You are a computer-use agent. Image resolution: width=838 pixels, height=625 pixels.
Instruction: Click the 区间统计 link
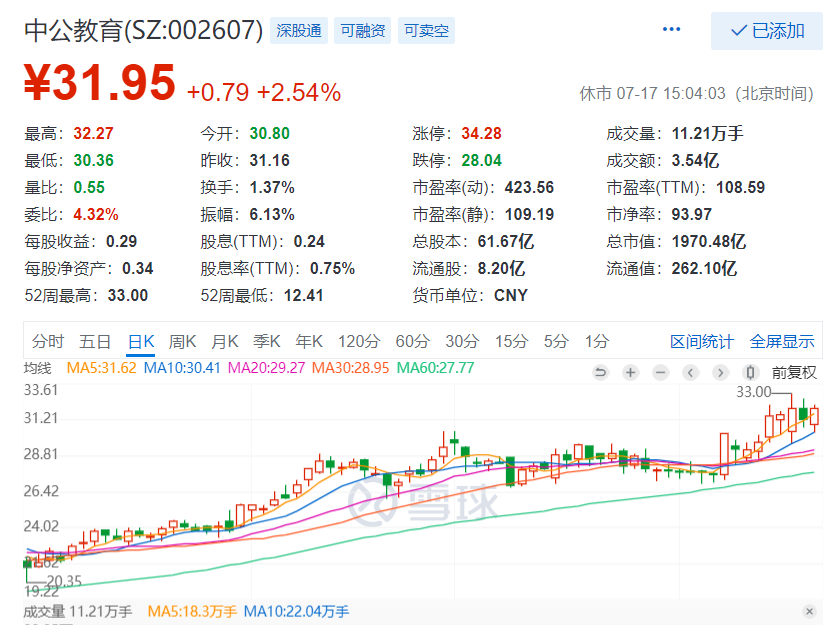point(701,341)
